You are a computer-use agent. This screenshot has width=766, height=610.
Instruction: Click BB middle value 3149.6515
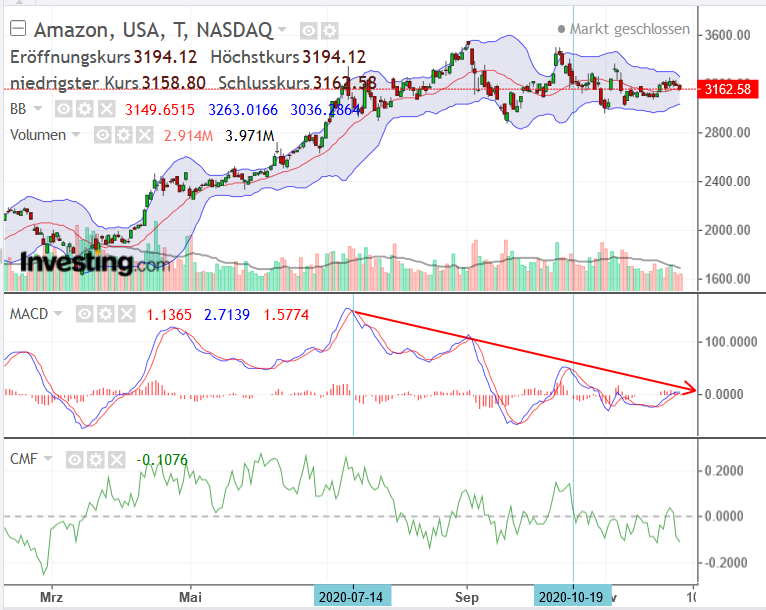[160, 109]
